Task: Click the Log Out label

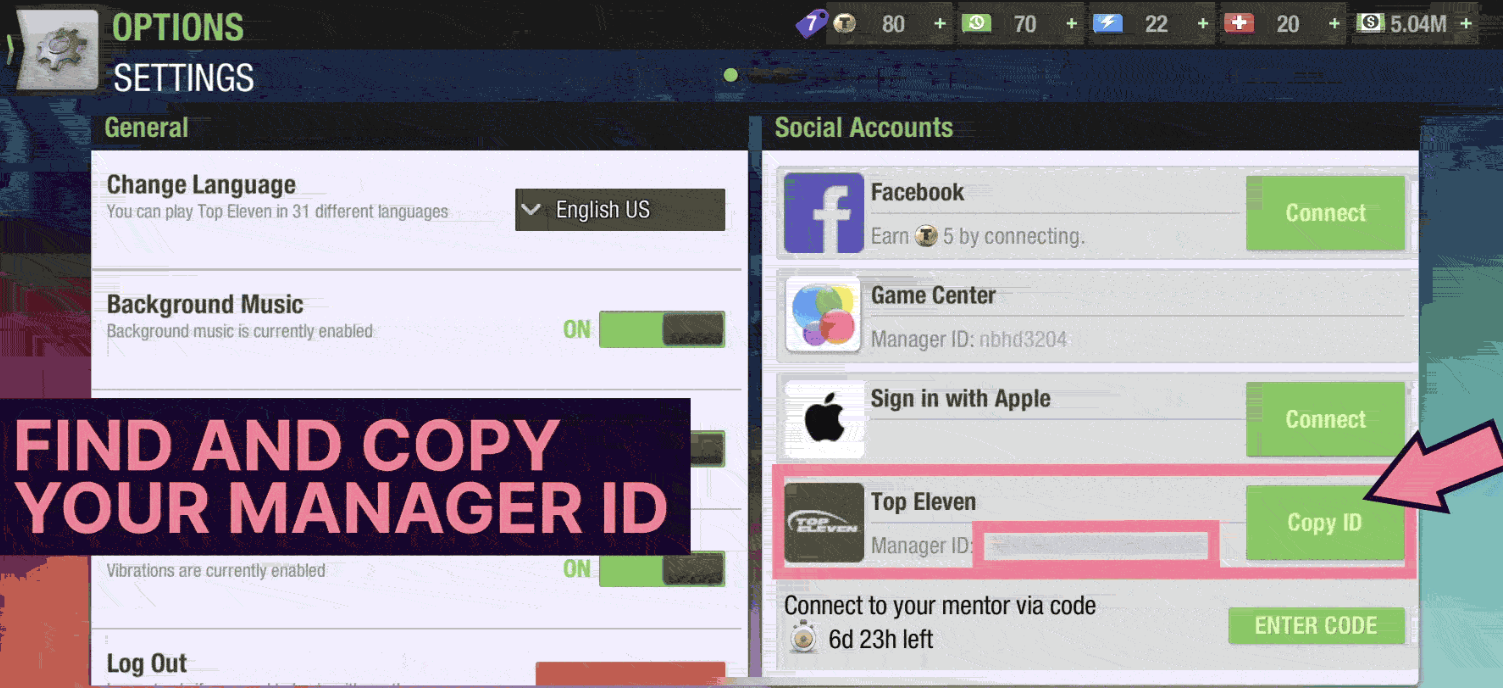Action: [147, 663]
